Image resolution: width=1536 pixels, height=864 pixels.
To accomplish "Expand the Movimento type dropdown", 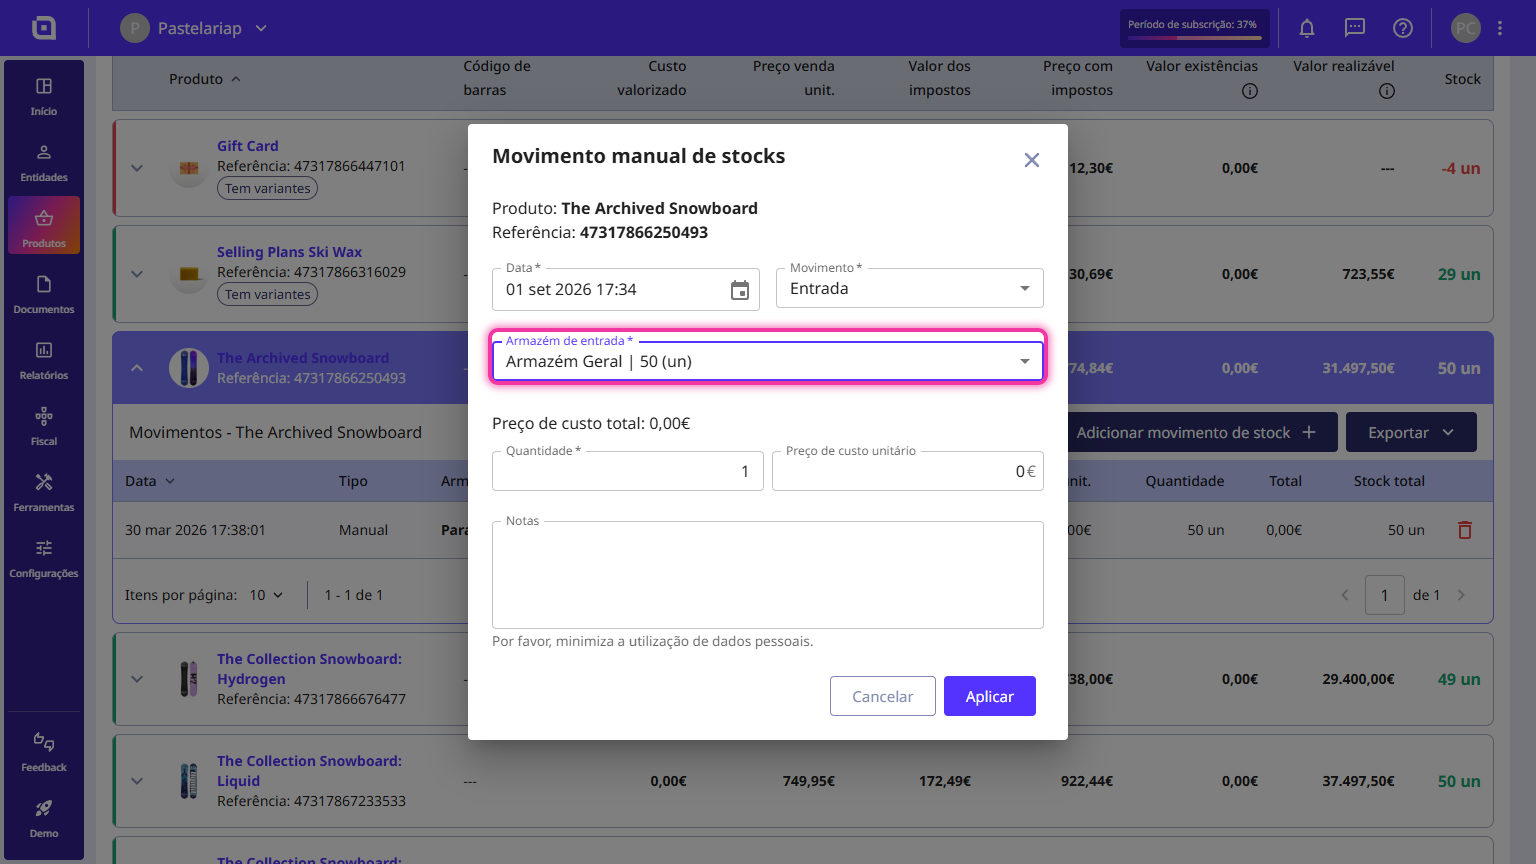I will (x=909, y=288).
